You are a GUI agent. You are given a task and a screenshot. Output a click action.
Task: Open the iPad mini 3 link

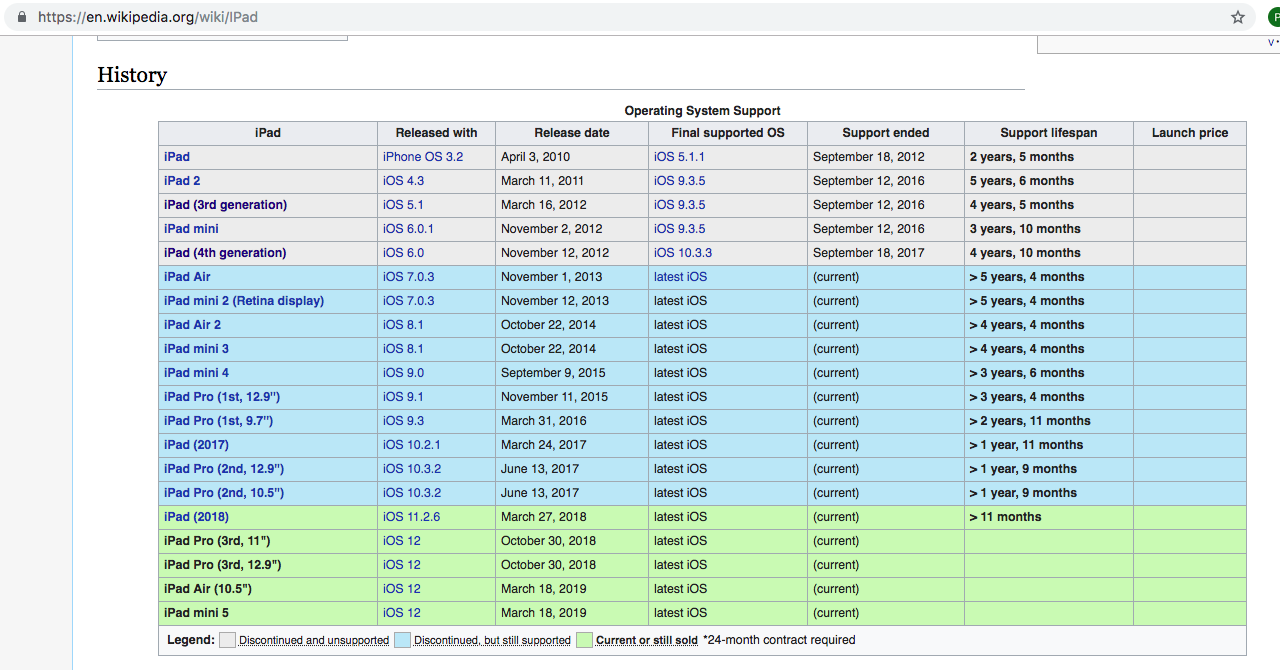[196, 349]
